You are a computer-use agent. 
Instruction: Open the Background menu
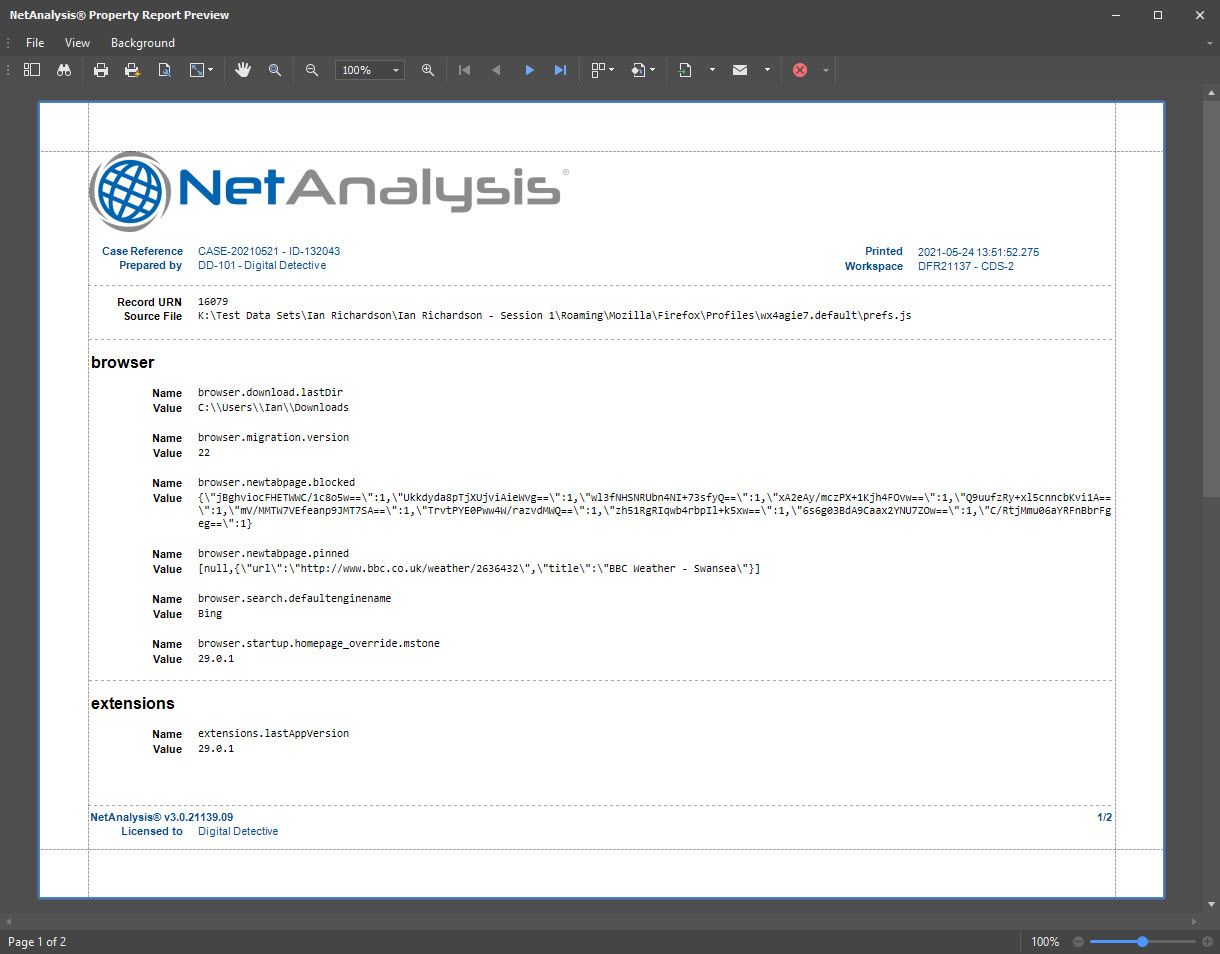[x=143, y=43]
